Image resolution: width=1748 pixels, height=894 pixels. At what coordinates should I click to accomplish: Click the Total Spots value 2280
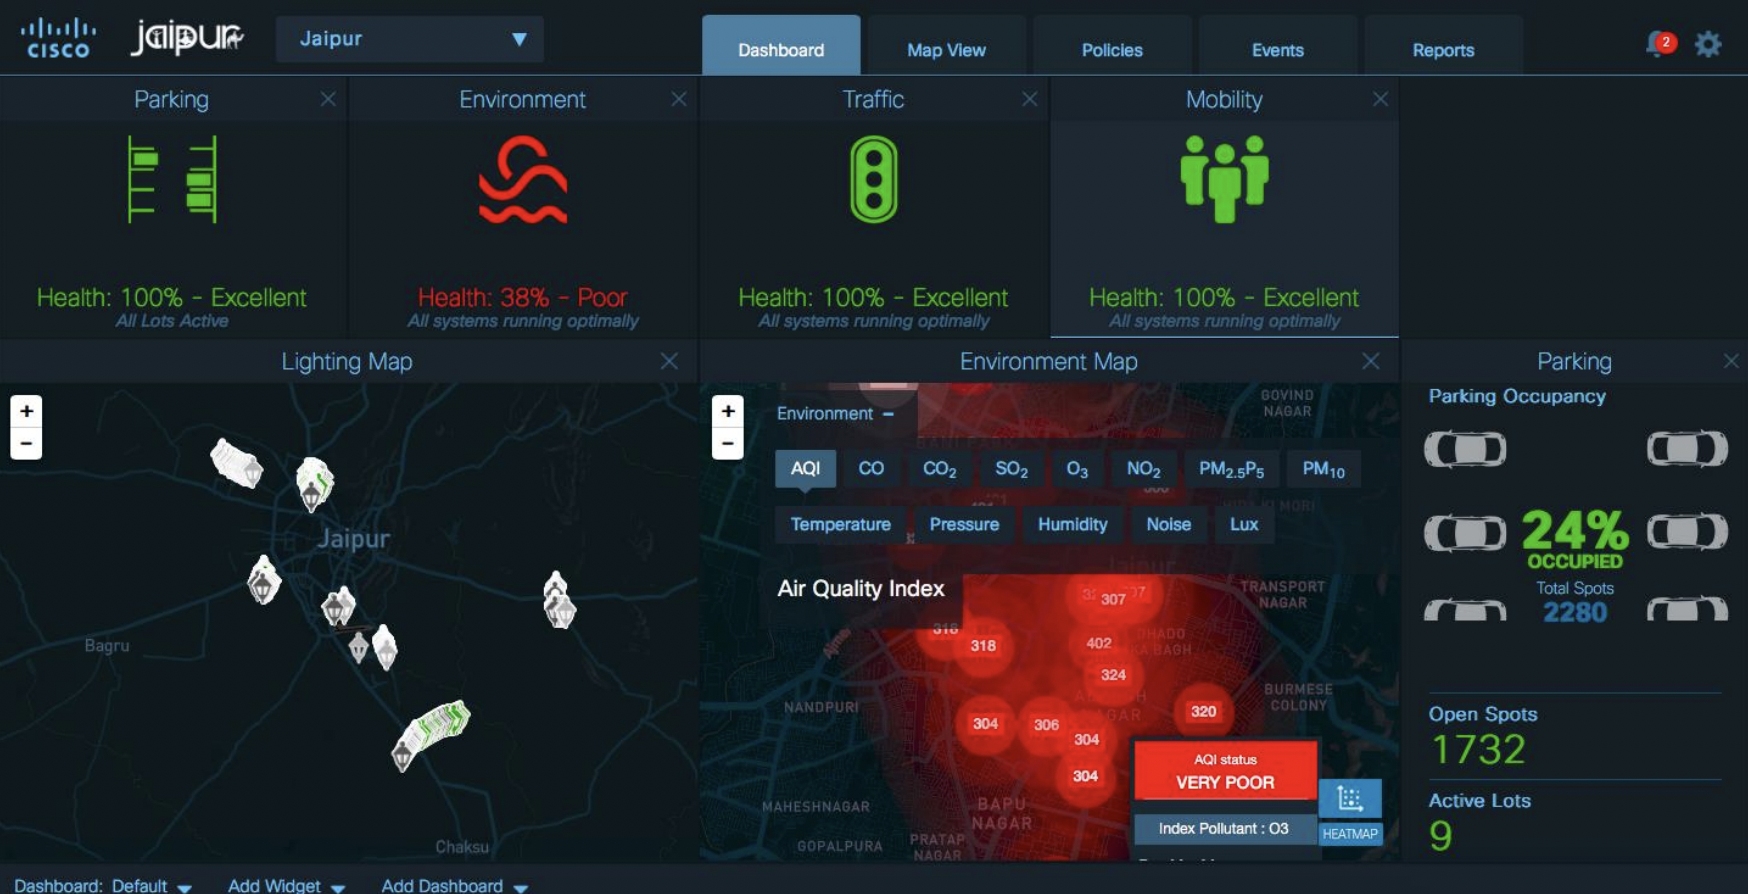point(1575,612)
